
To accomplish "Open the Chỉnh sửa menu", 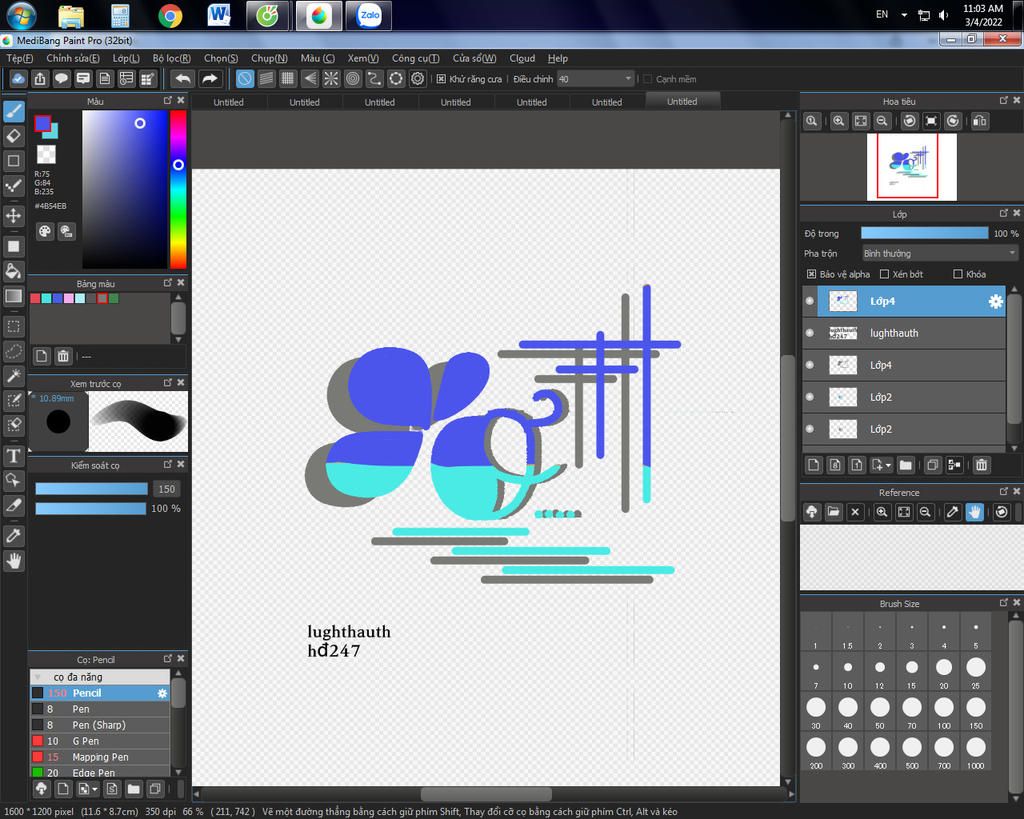I will click(x=72, y=58).
